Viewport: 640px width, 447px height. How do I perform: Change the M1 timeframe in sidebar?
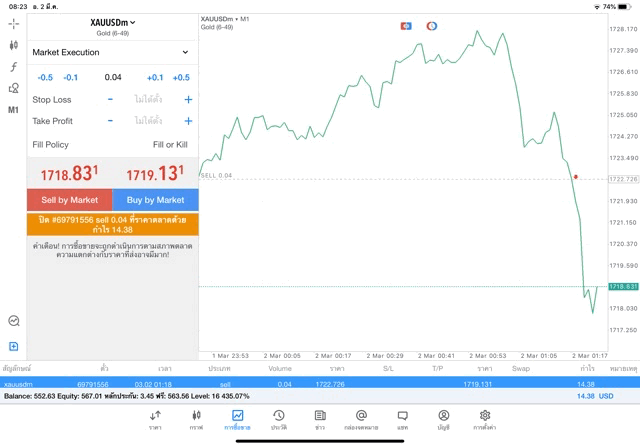click(x=13, y=110)
